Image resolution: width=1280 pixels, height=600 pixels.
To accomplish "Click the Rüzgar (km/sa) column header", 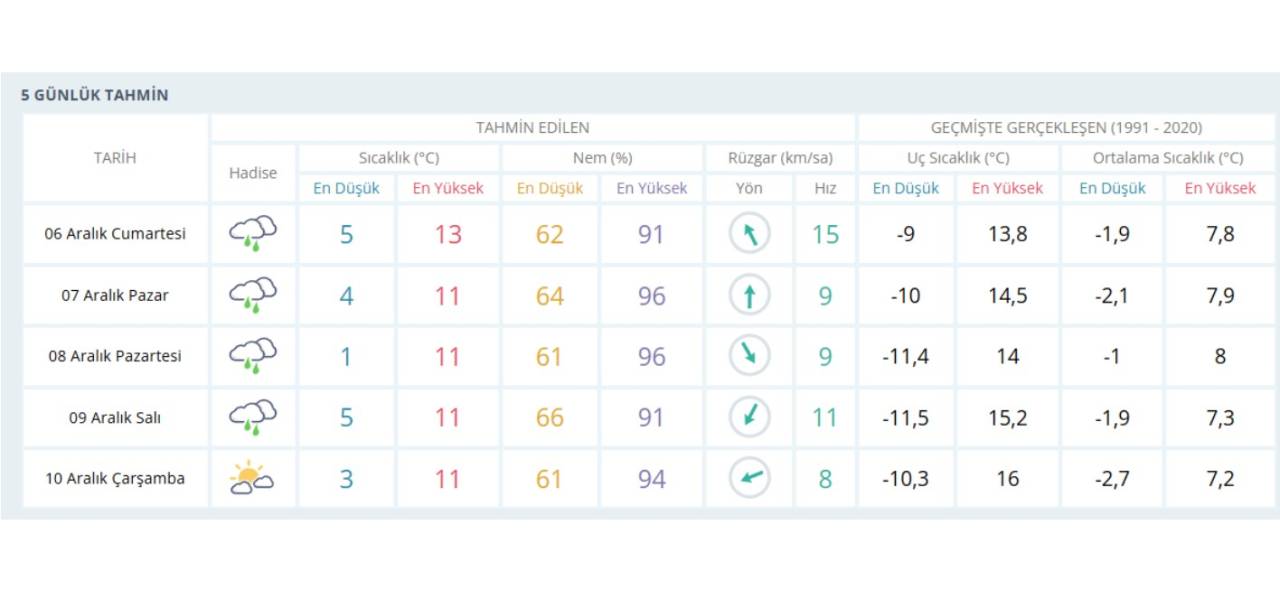I will [781, 158].
